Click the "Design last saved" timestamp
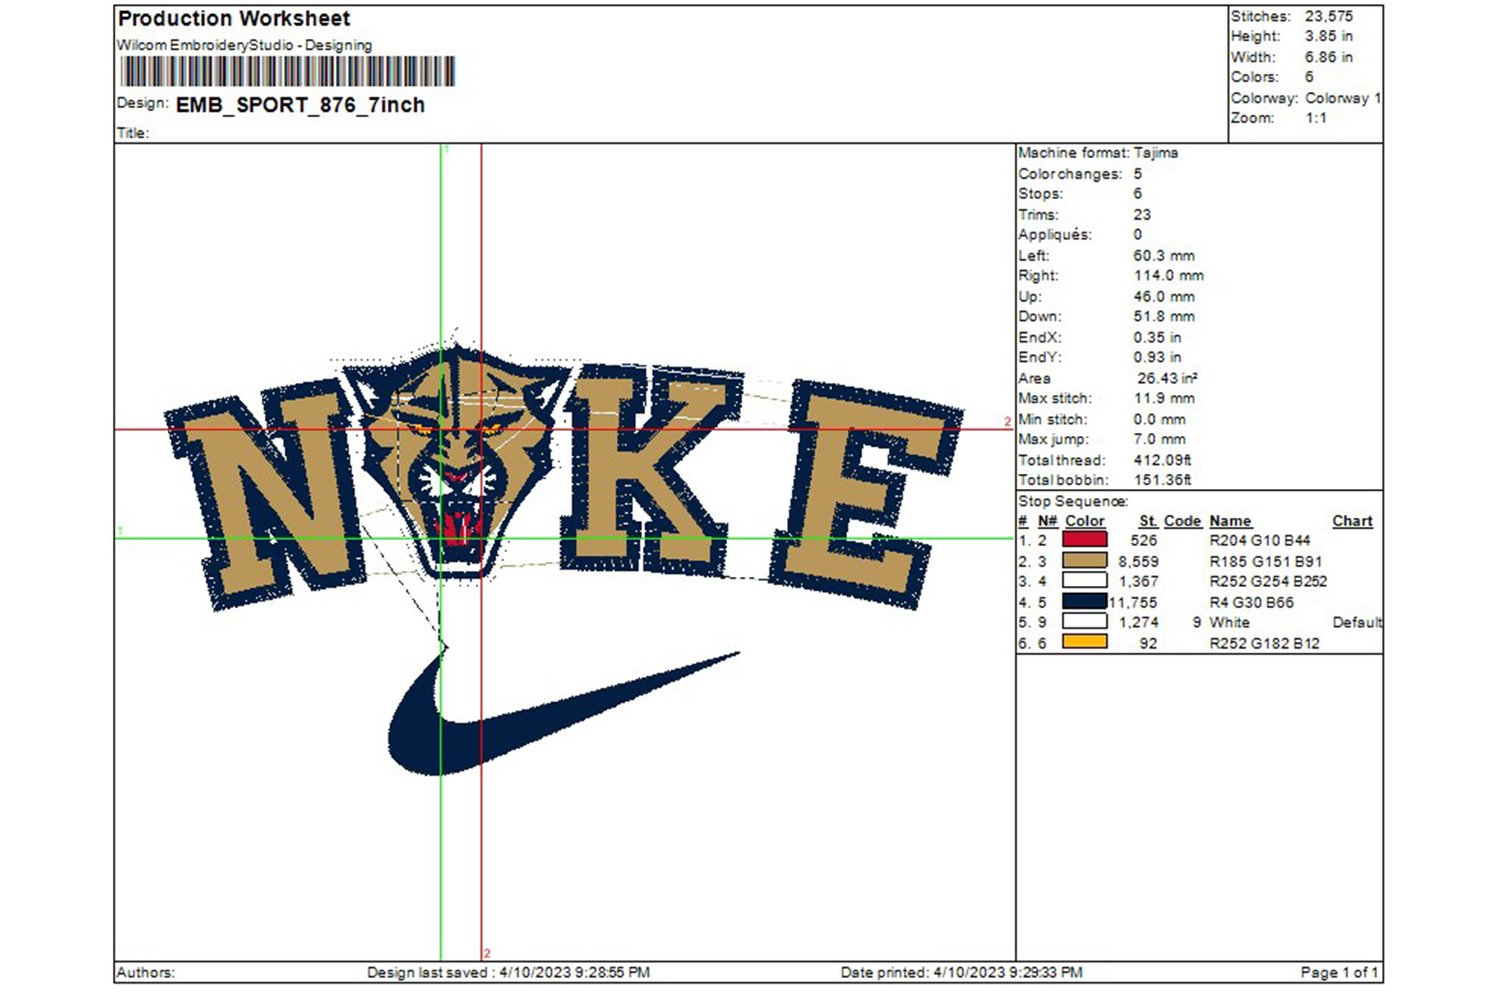This screenshot has width=1500, height=998. [x=508, y=972]
